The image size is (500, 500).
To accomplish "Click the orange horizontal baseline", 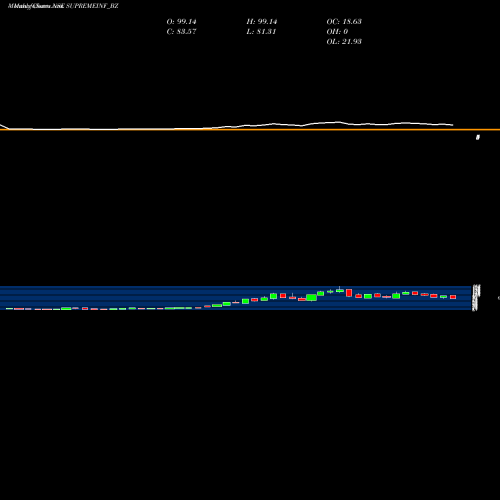I will [x=250, y=130].
